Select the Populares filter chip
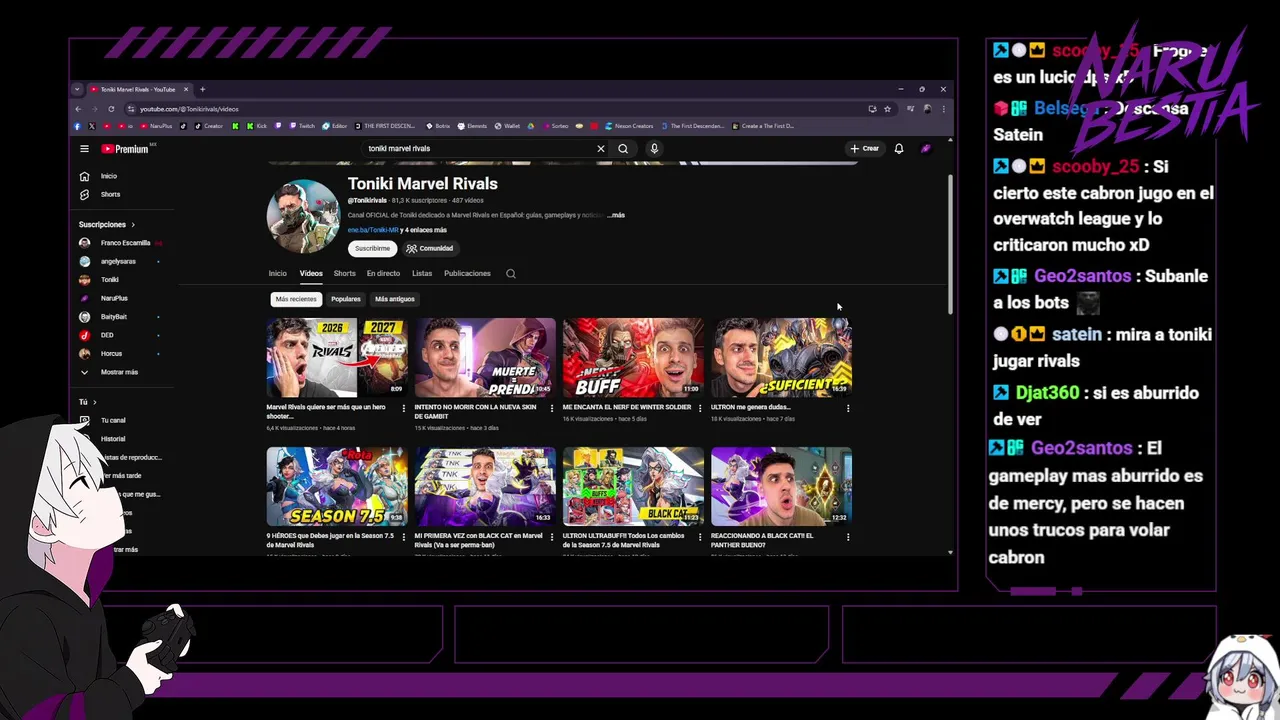This screenshot has height=720, width=1280. [346, 299]
